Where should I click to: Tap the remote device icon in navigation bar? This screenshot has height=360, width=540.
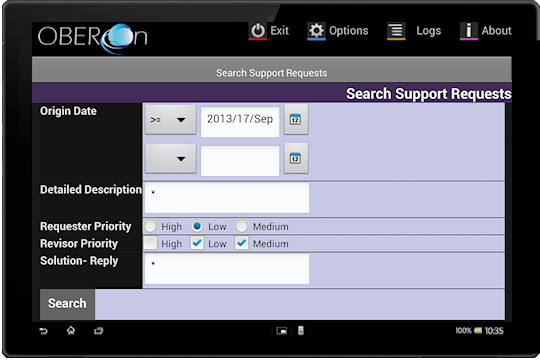pos(301,331)
